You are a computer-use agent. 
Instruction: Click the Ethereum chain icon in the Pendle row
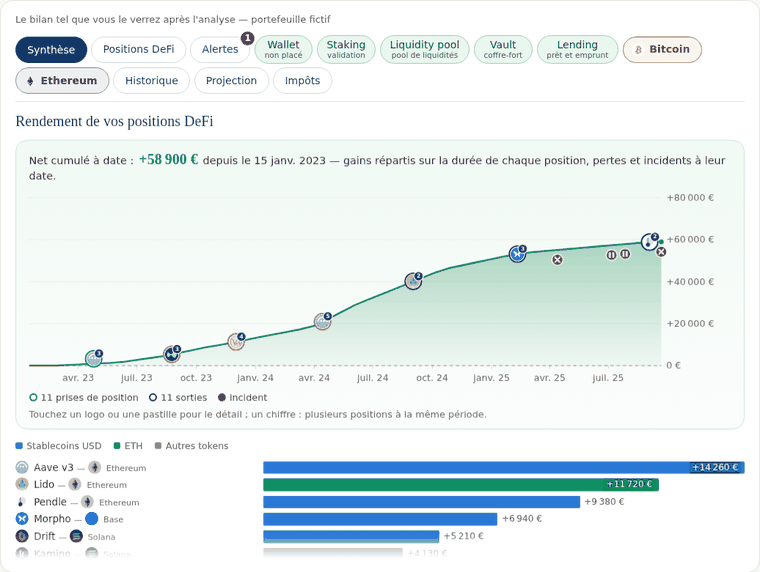click(87, 502)
